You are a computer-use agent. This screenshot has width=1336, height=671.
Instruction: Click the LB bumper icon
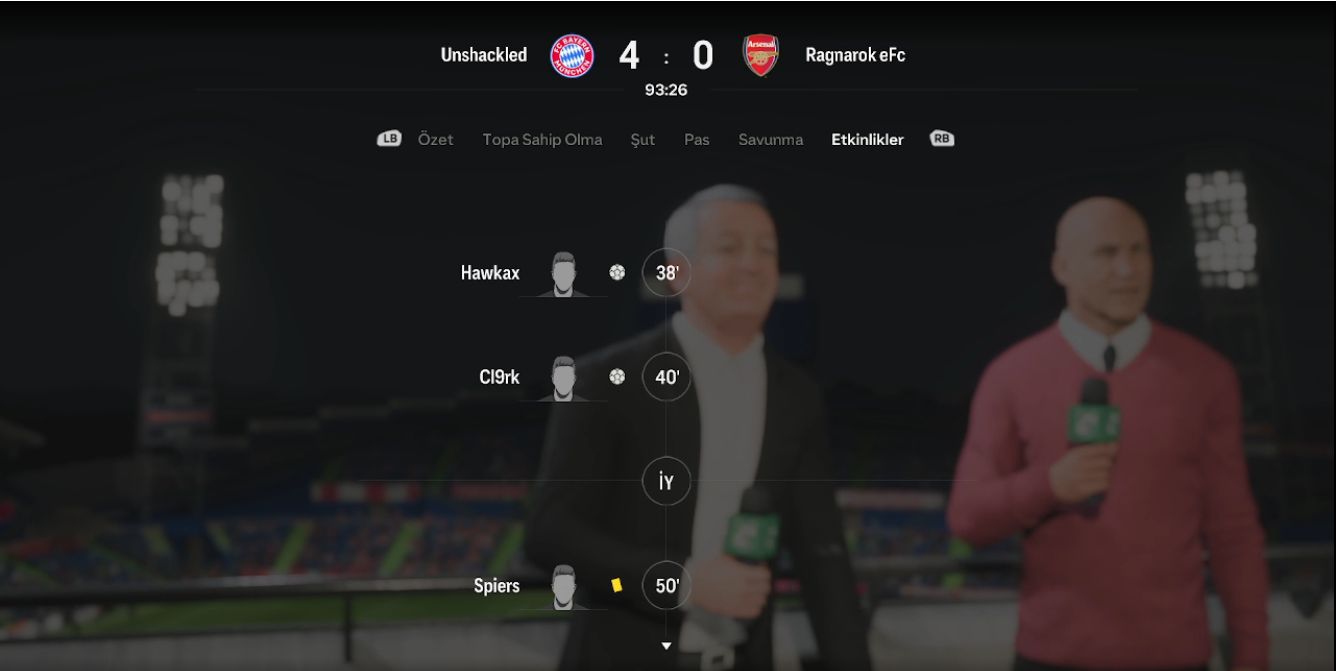(389, 139)
